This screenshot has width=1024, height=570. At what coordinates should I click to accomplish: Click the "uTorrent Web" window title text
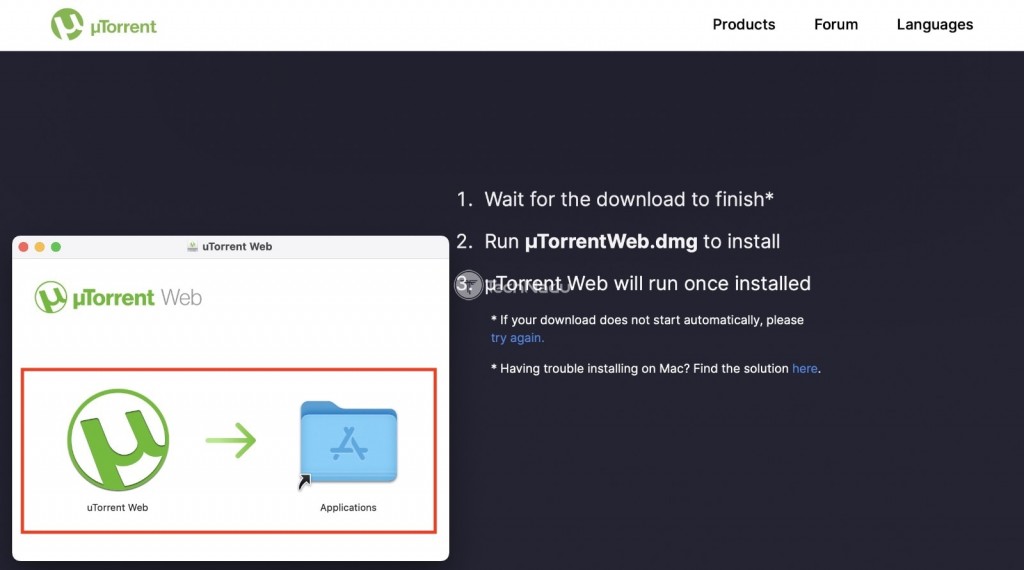(x=237, y=246)
